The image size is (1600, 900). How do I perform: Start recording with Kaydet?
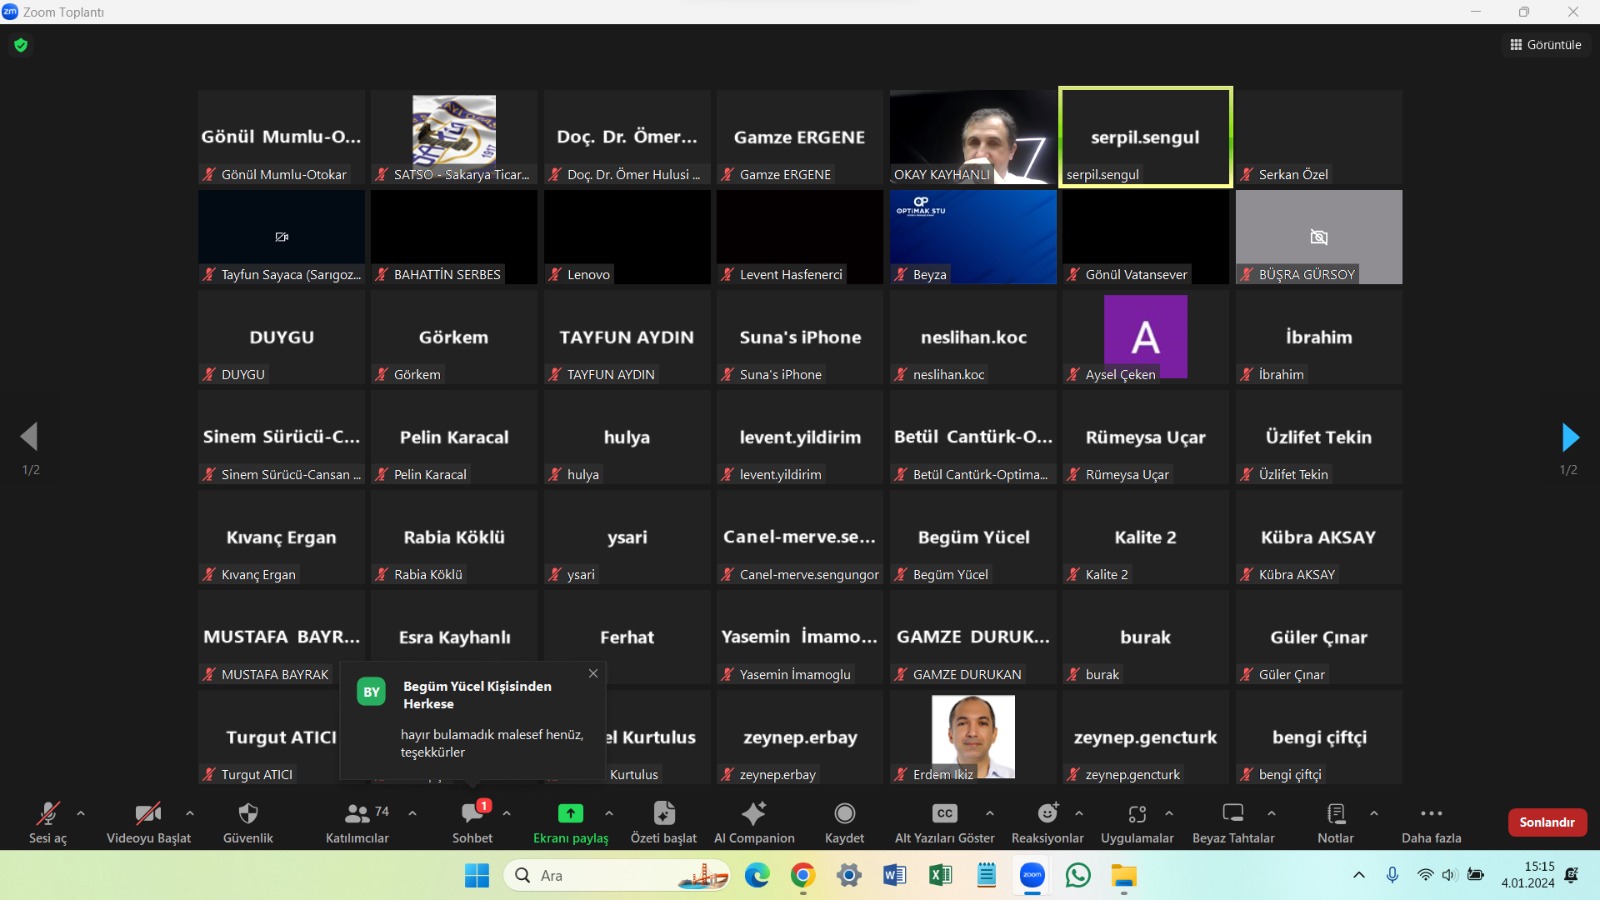(844, 814)
